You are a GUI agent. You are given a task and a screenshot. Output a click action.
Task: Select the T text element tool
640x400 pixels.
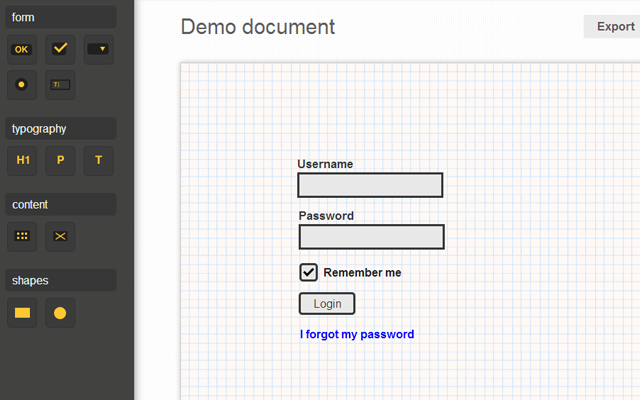coord(98,160)
